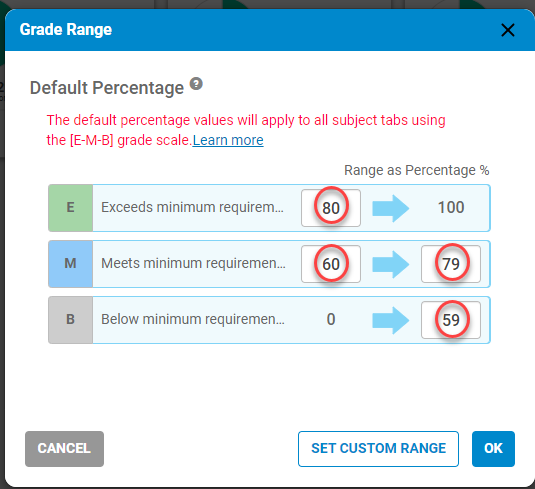The width and height of the screenshot is (535, 489).
Task: Click the Exceeds minimum requirement label
Action: click(192, 207)
